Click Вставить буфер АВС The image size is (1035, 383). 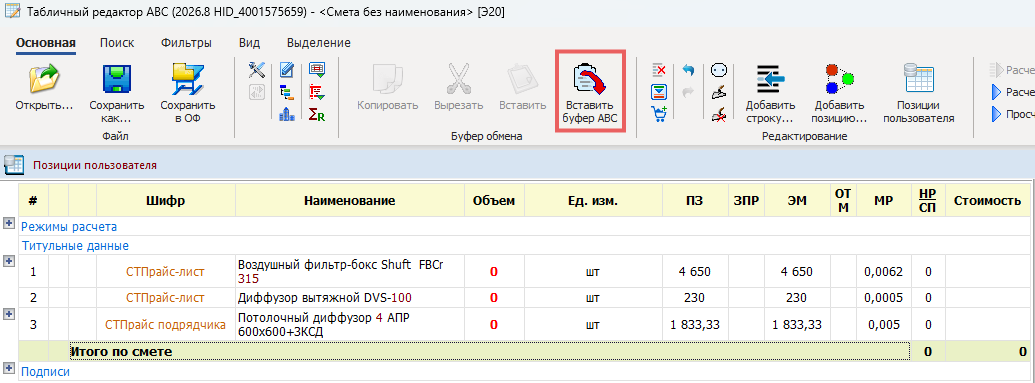point(589,92)
